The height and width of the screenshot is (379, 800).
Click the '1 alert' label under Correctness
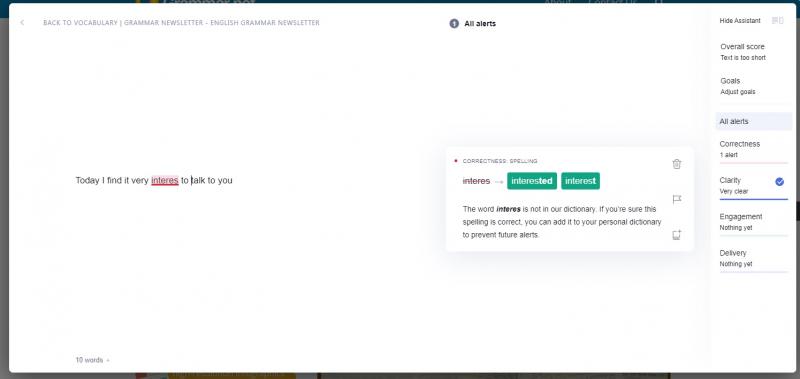(x=729, y=155)
